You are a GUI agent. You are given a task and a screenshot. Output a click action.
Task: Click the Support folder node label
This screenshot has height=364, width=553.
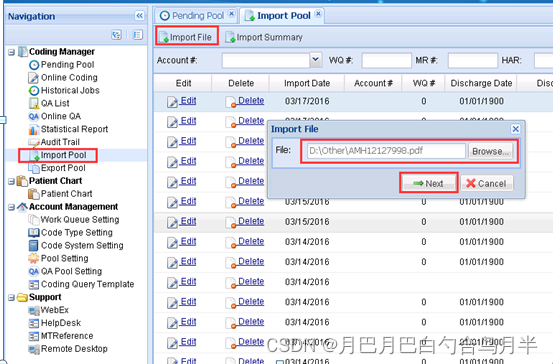click(45, 297)
